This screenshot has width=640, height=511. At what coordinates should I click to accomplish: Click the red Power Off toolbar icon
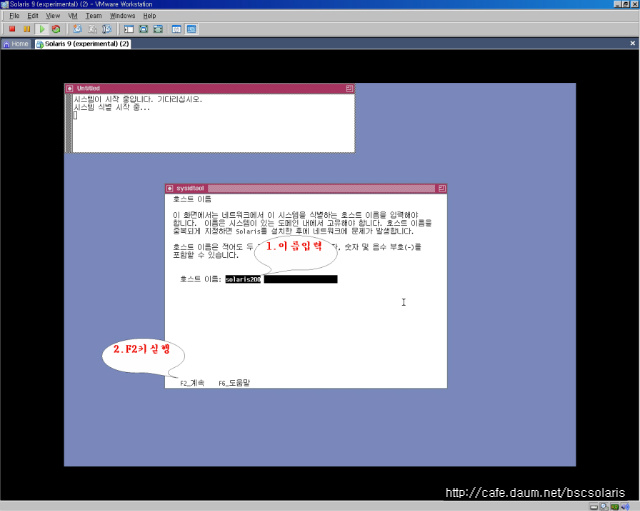pyautogui.click(x=12, y=29)
